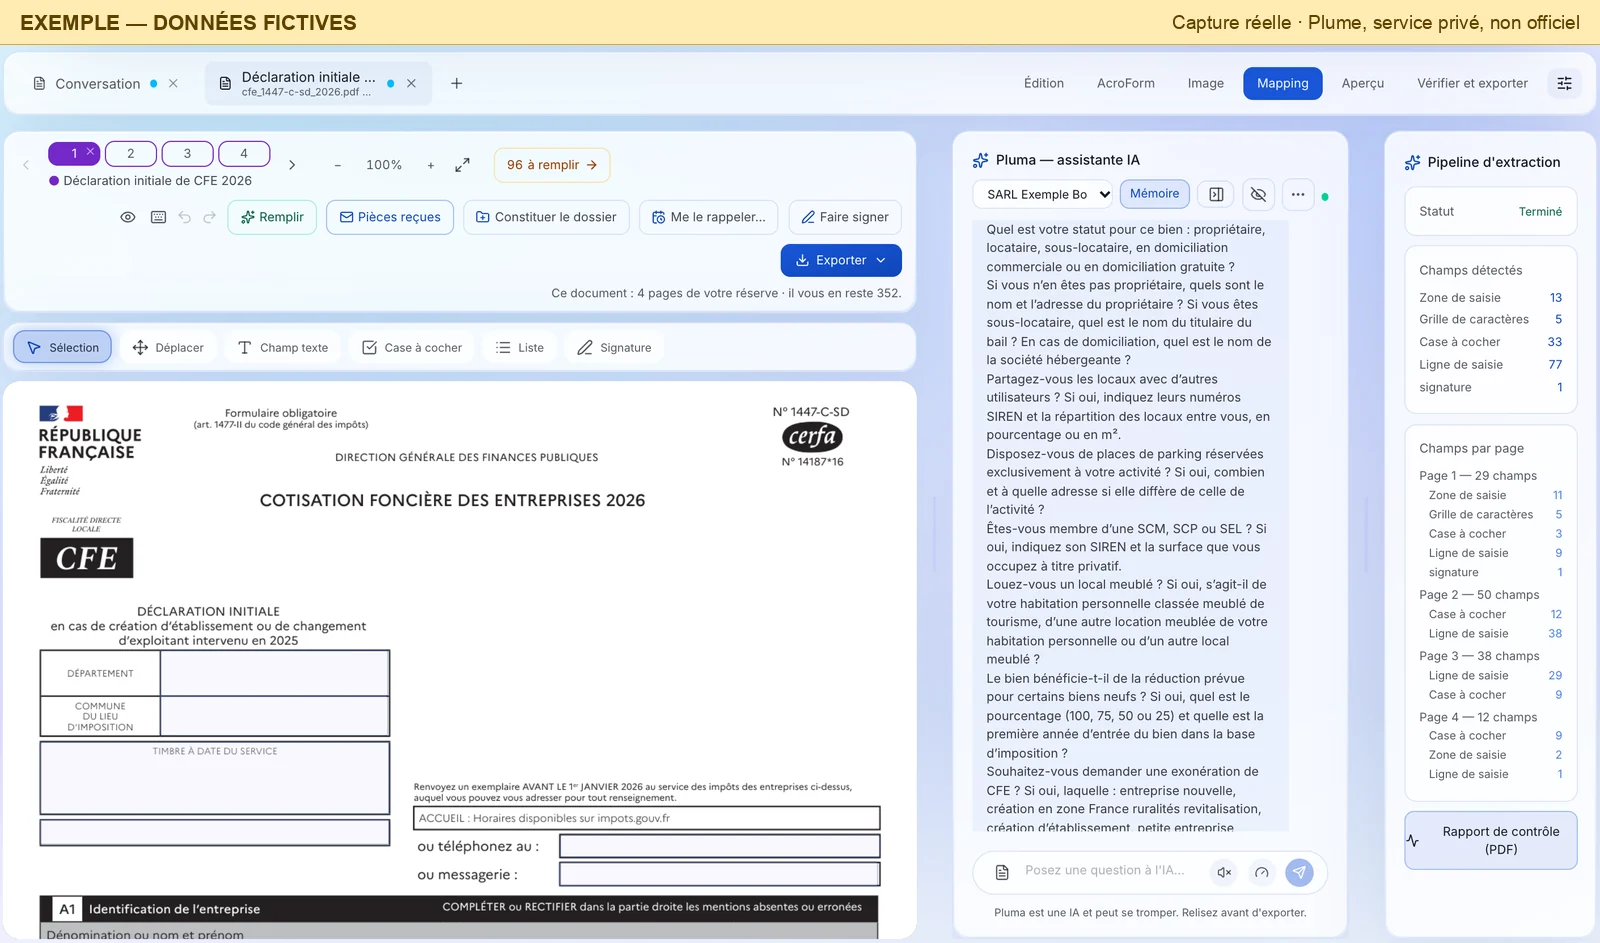Switch to the Édition tab

(1044, 83)
